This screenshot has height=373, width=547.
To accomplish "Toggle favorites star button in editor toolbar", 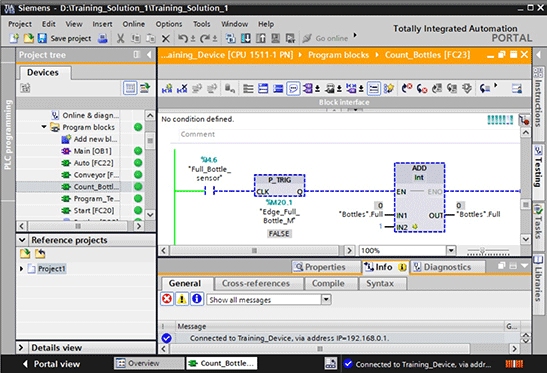I will 389,89.
